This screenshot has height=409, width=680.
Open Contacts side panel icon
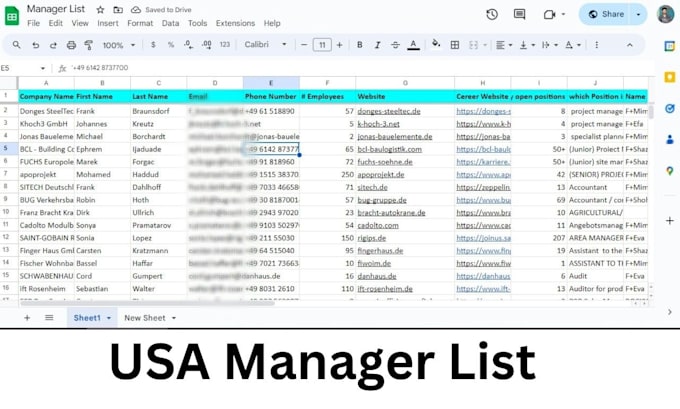670,140
